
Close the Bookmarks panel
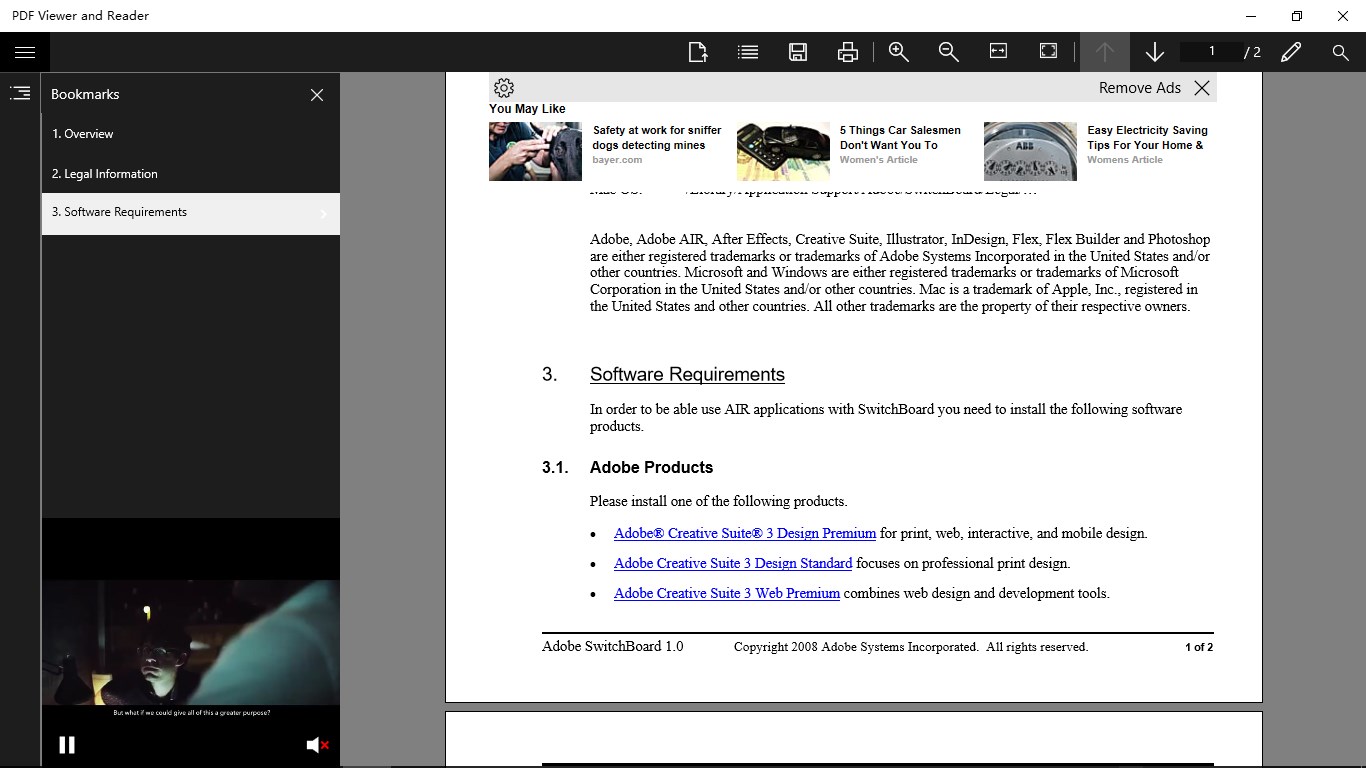coord(317,95)
